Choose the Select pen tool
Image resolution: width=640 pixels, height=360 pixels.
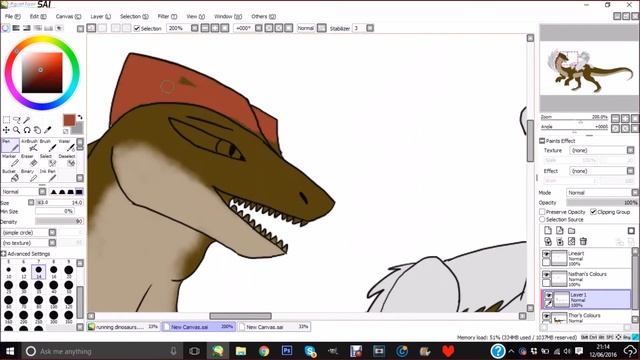click(47, 160)
